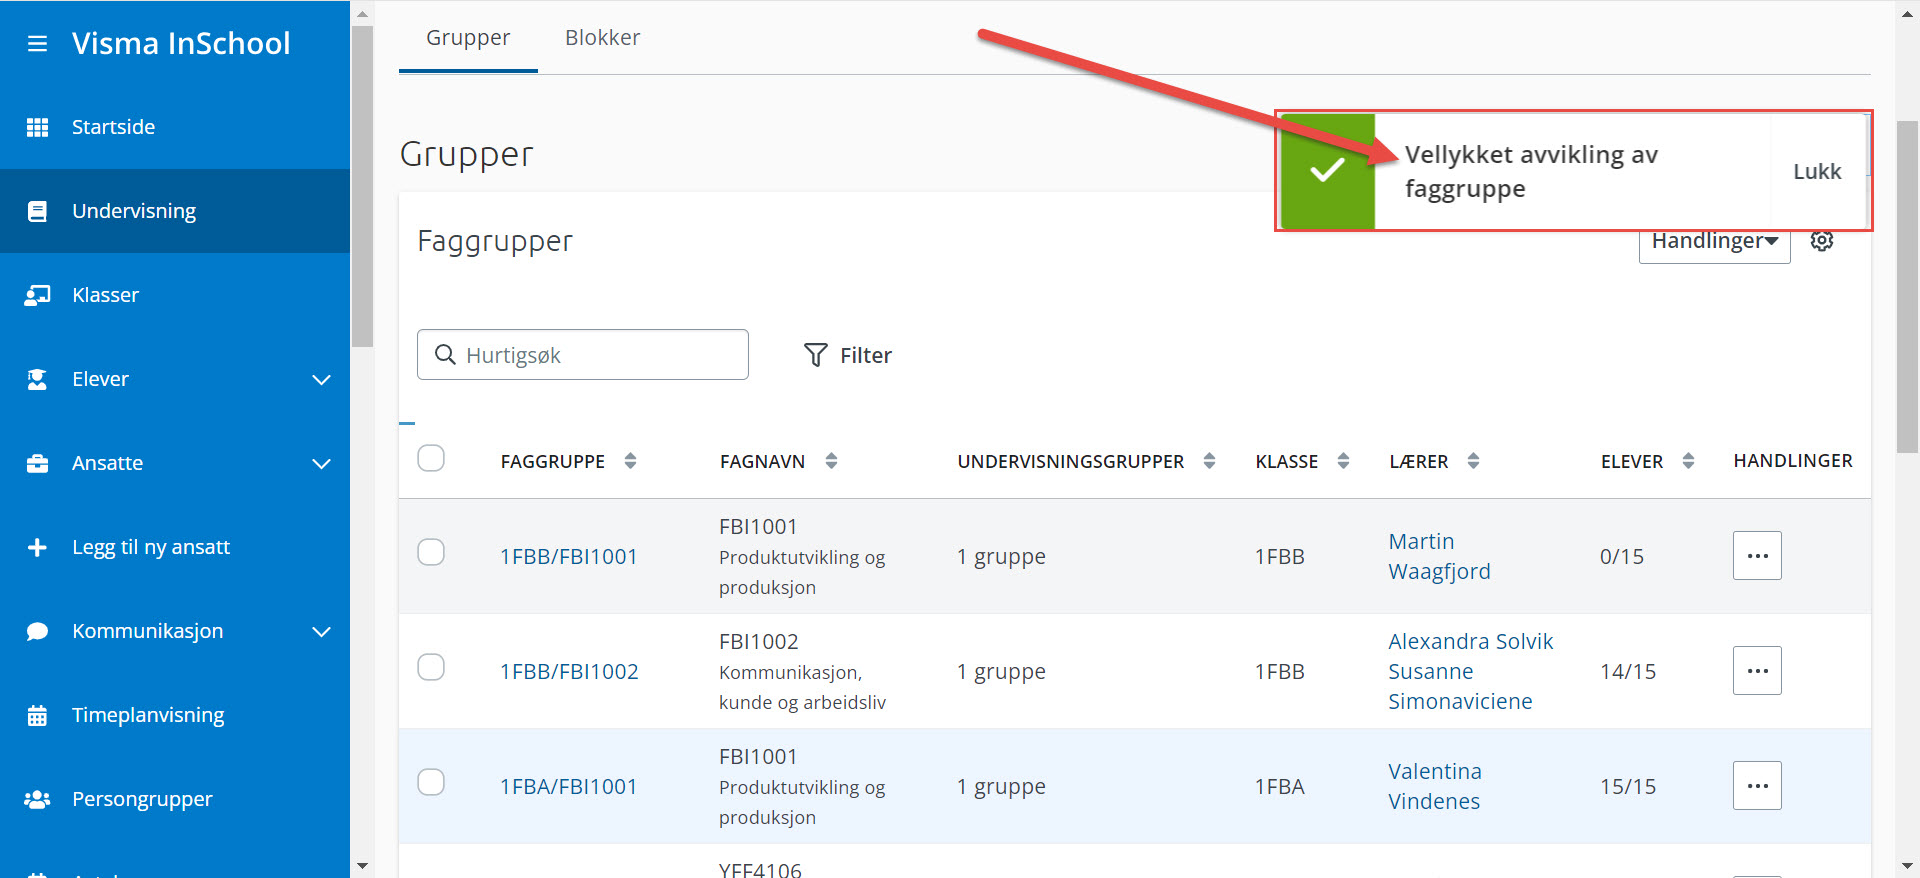Viewport: 1920px width, 878px height.
Task: Click the Filter funnel icon
Action: click(x=815, y=355)
